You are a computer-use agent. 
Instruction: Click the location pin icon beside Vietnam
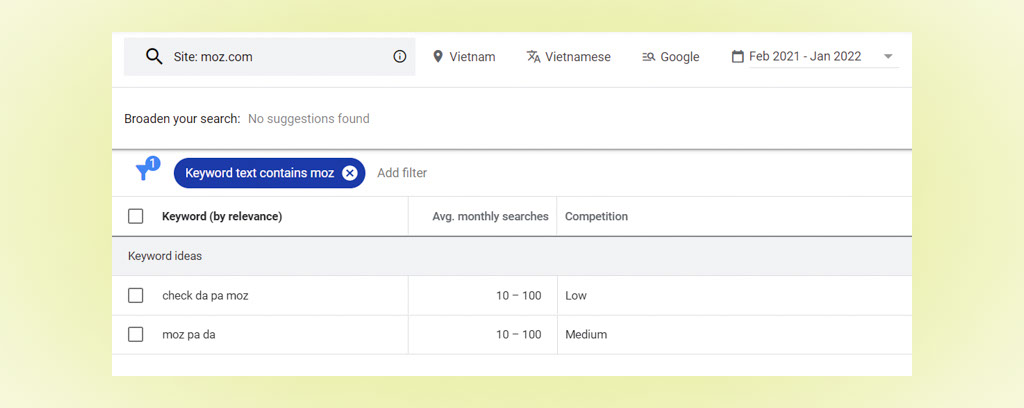[x=438, y=57]
